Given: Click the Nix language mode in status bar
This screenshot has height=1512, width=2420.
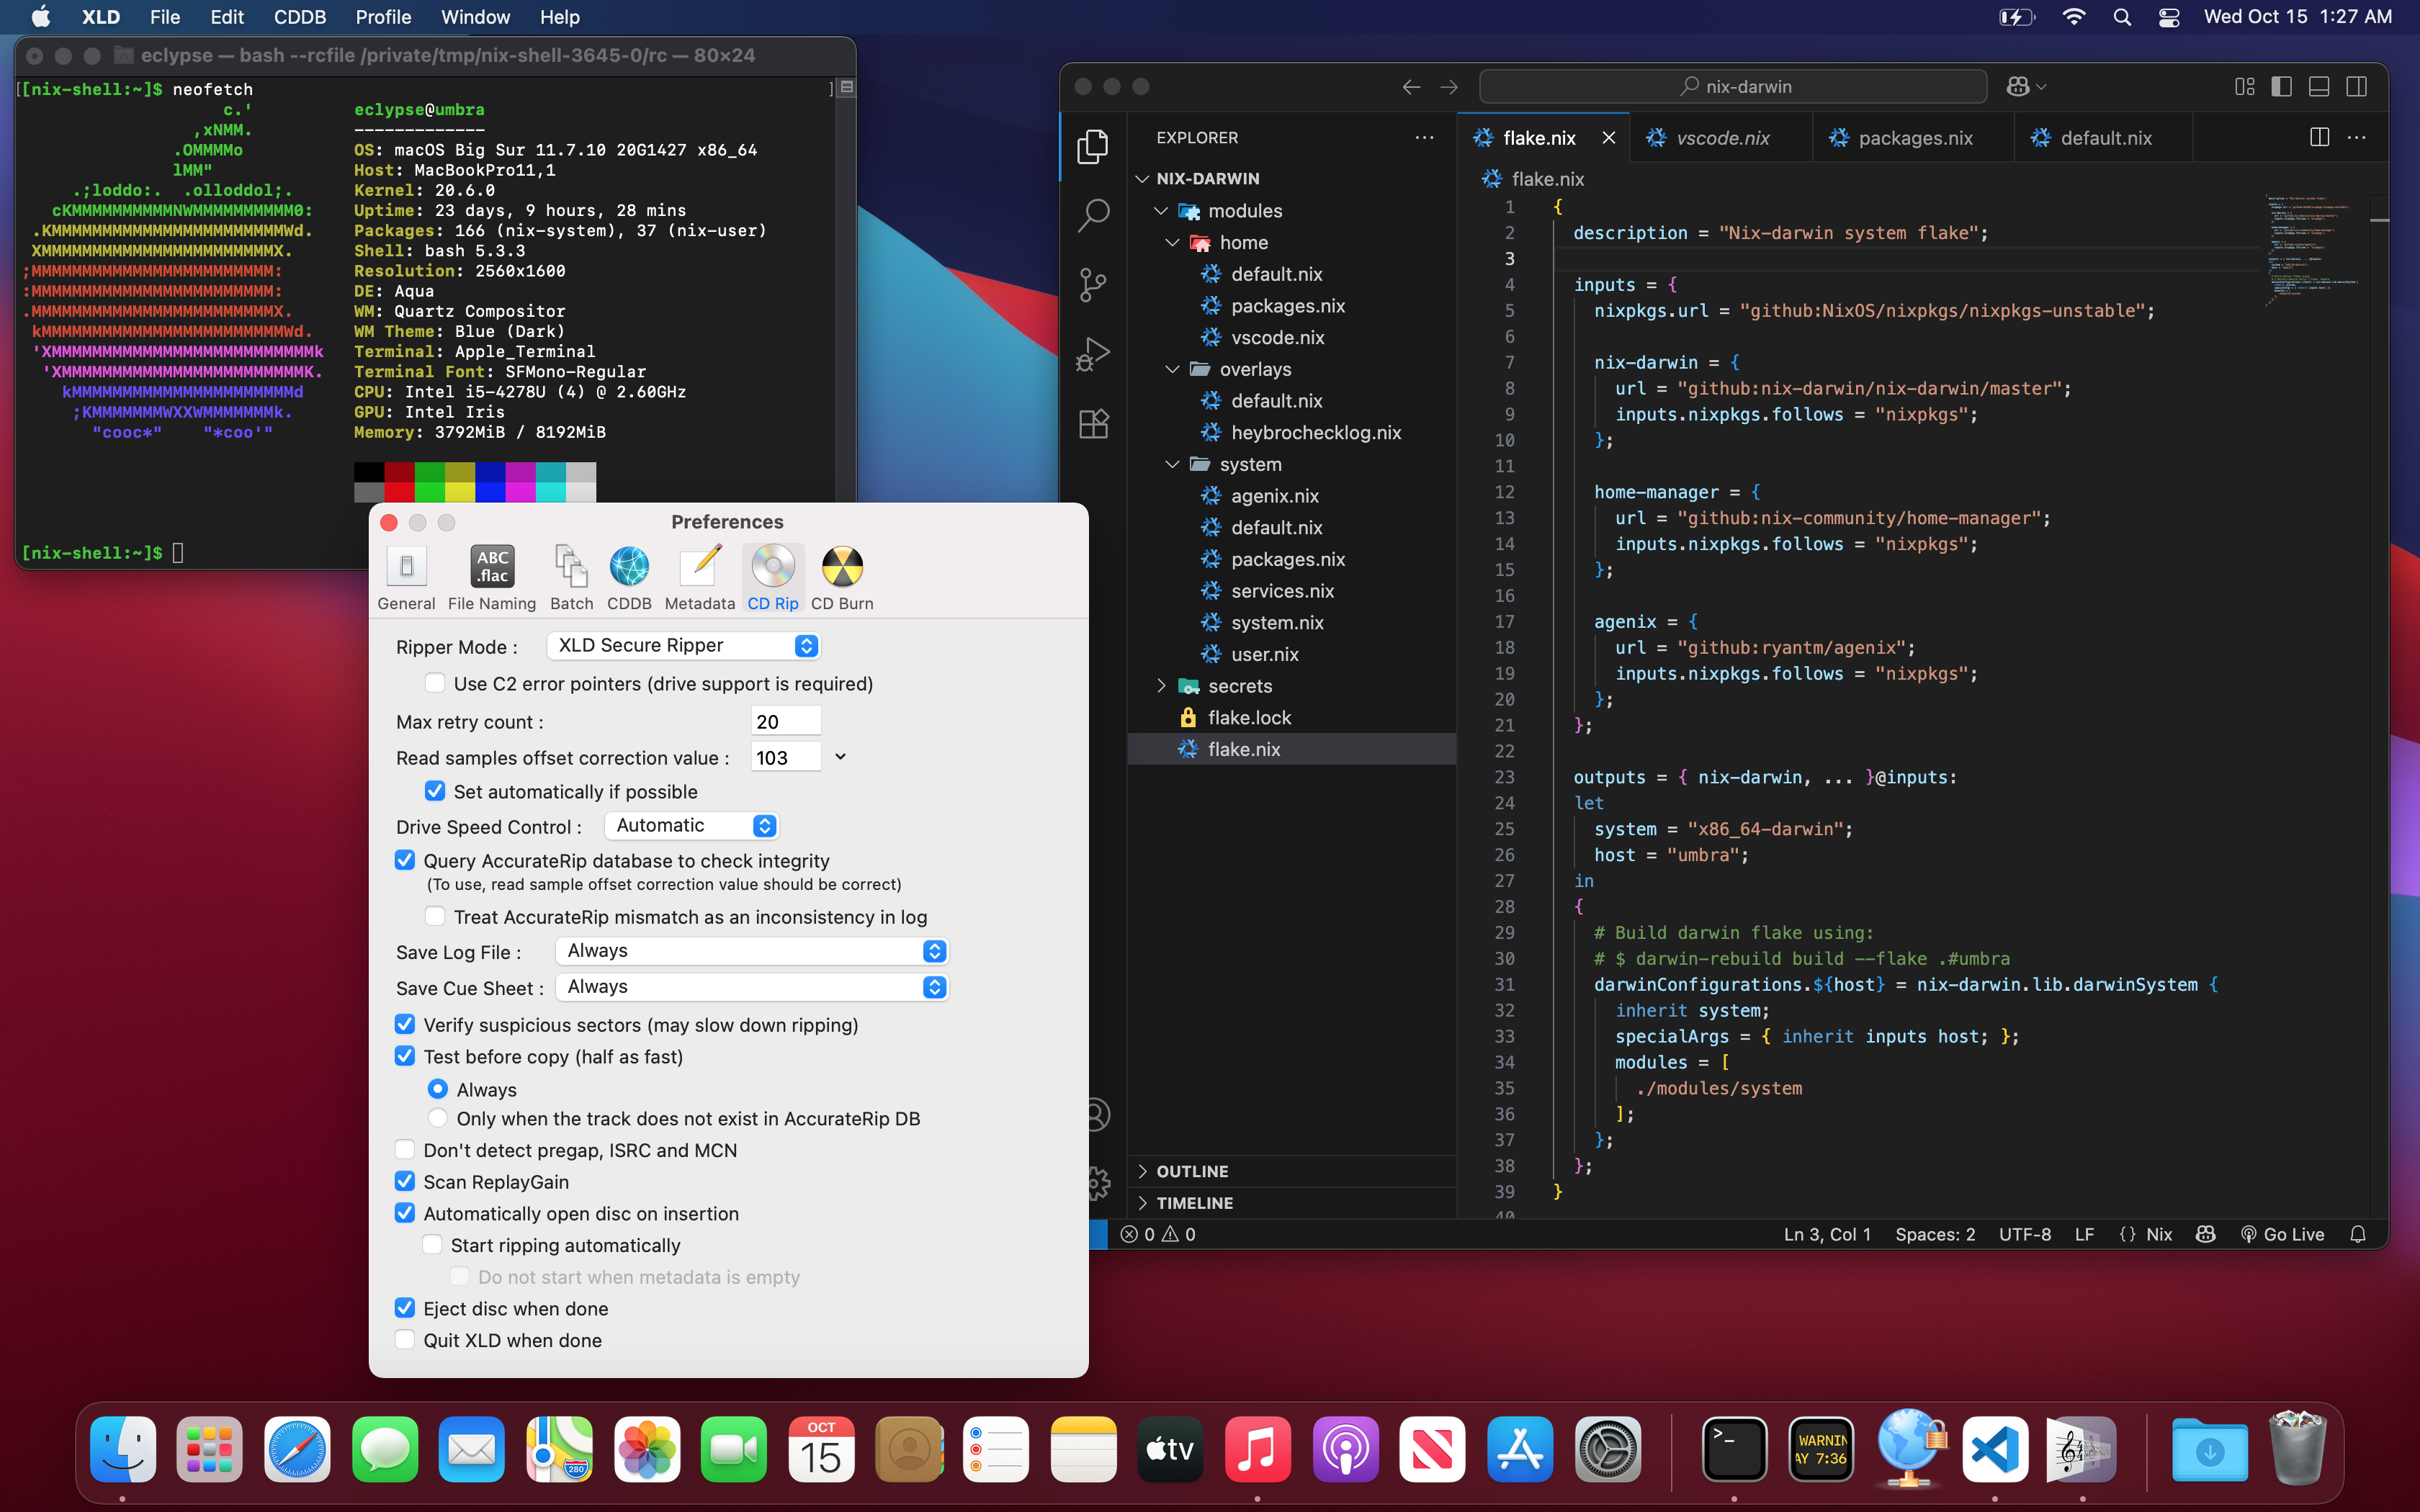Looking at the screenshot, I should pos(2158,1234).
